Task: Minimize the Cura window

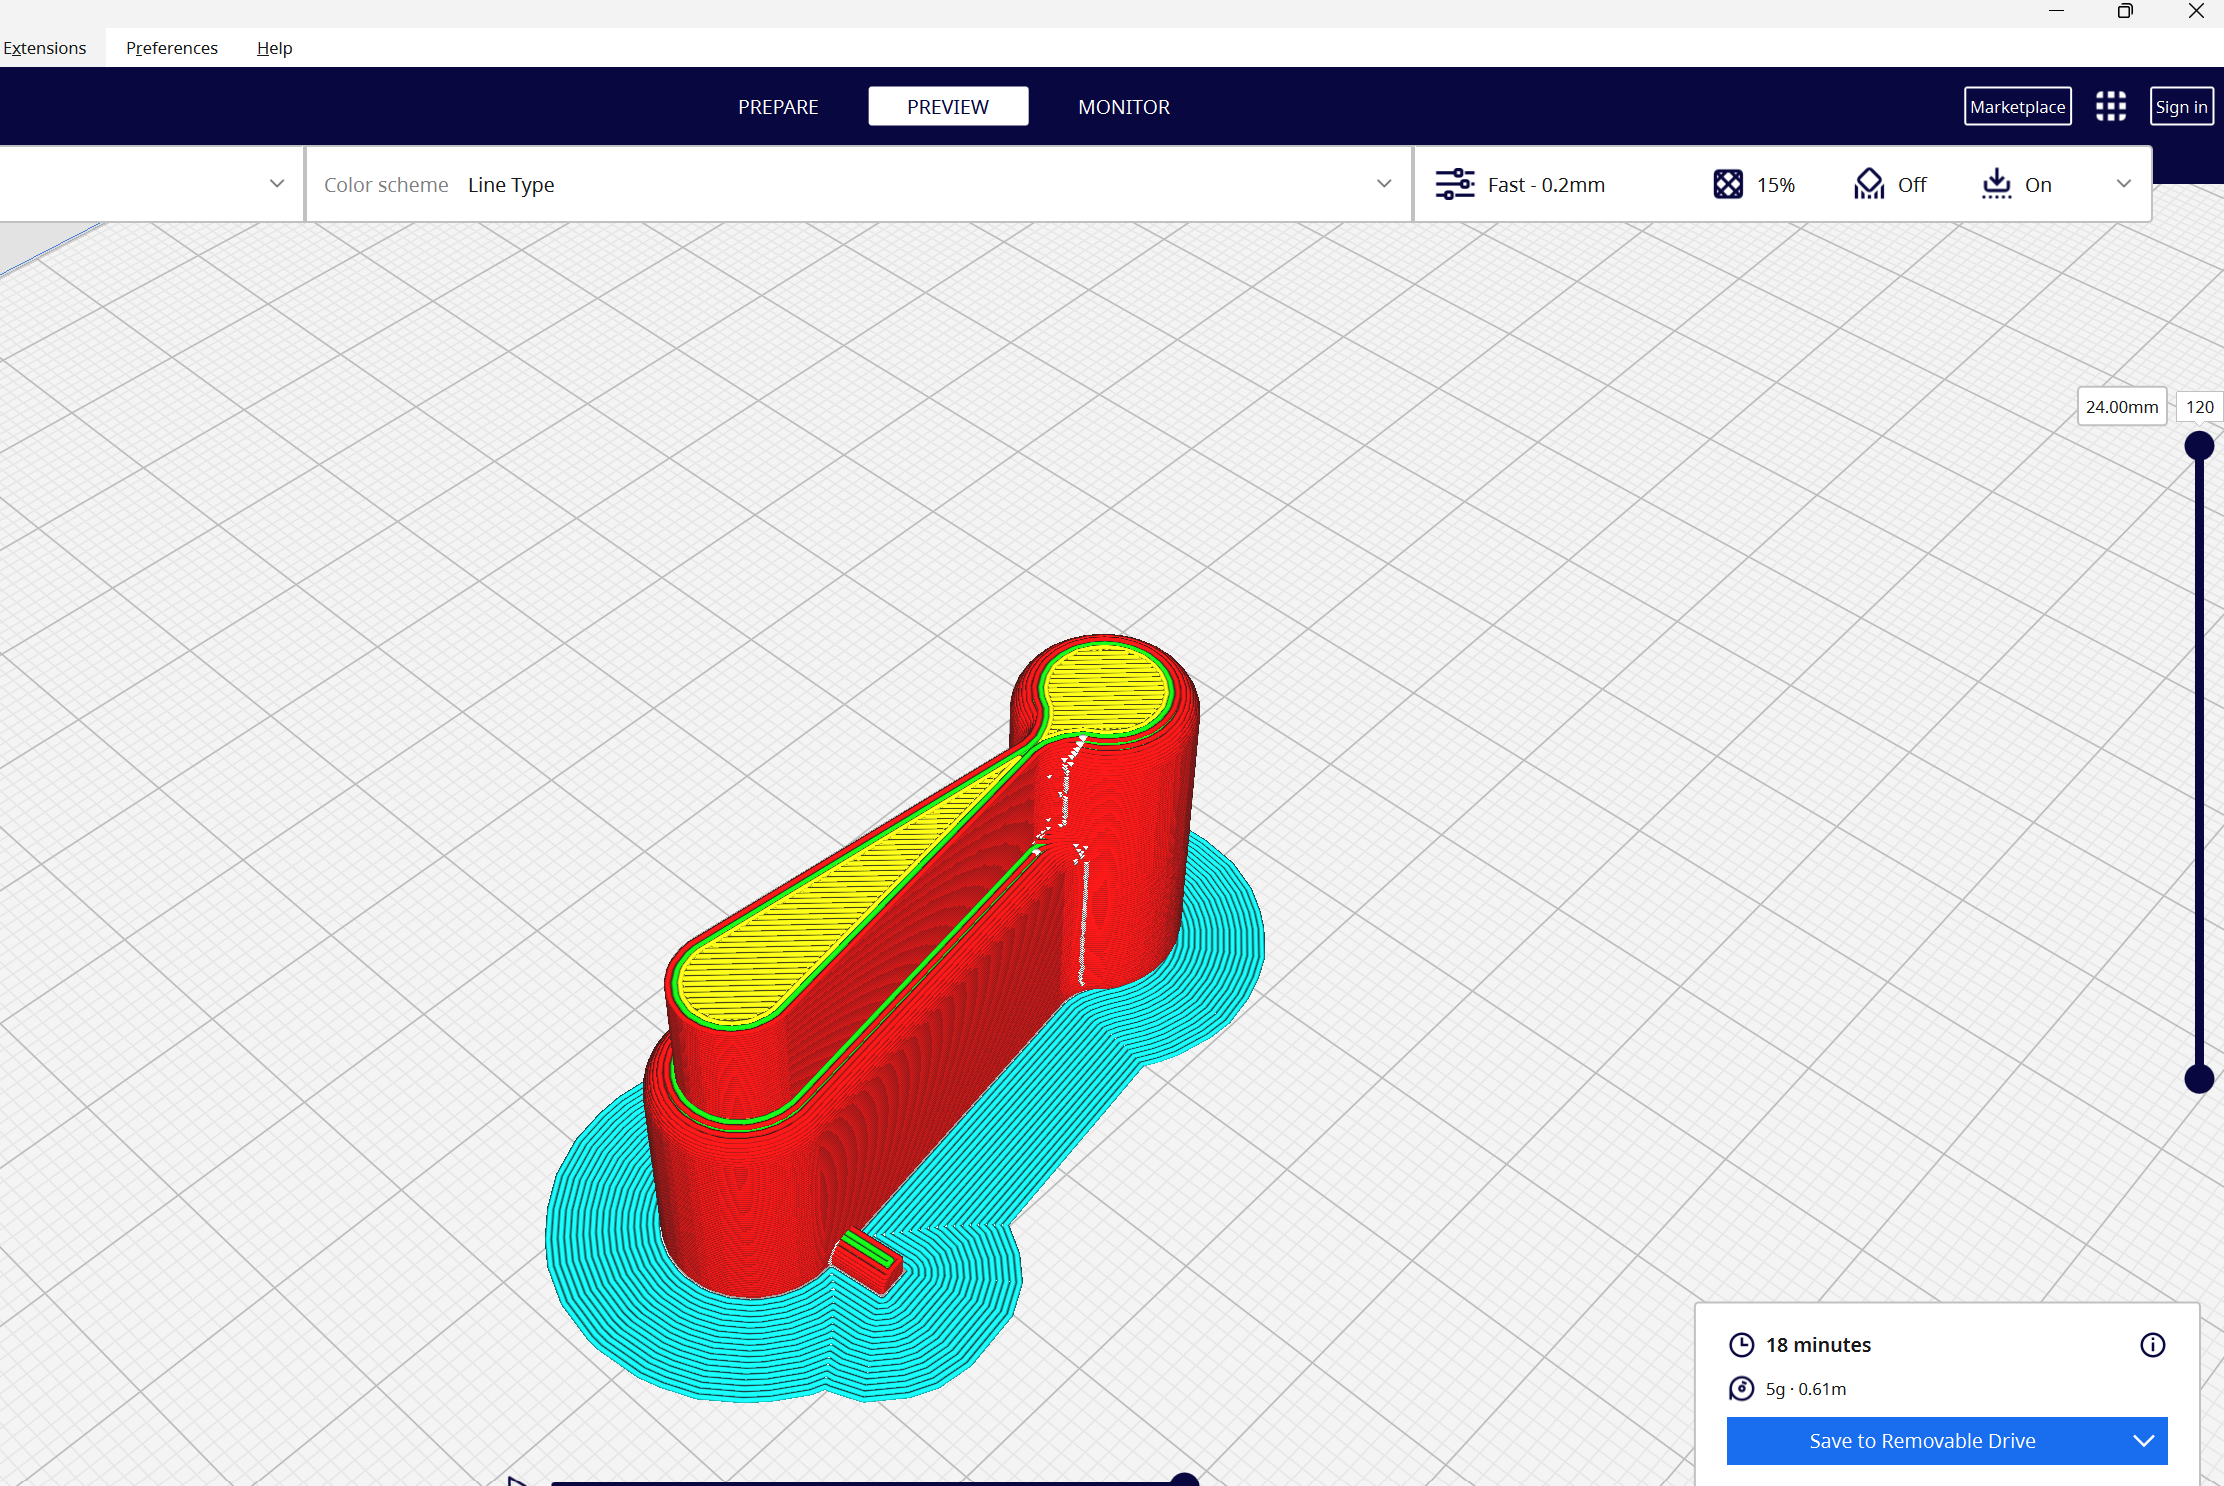Action: [2056, 11]
